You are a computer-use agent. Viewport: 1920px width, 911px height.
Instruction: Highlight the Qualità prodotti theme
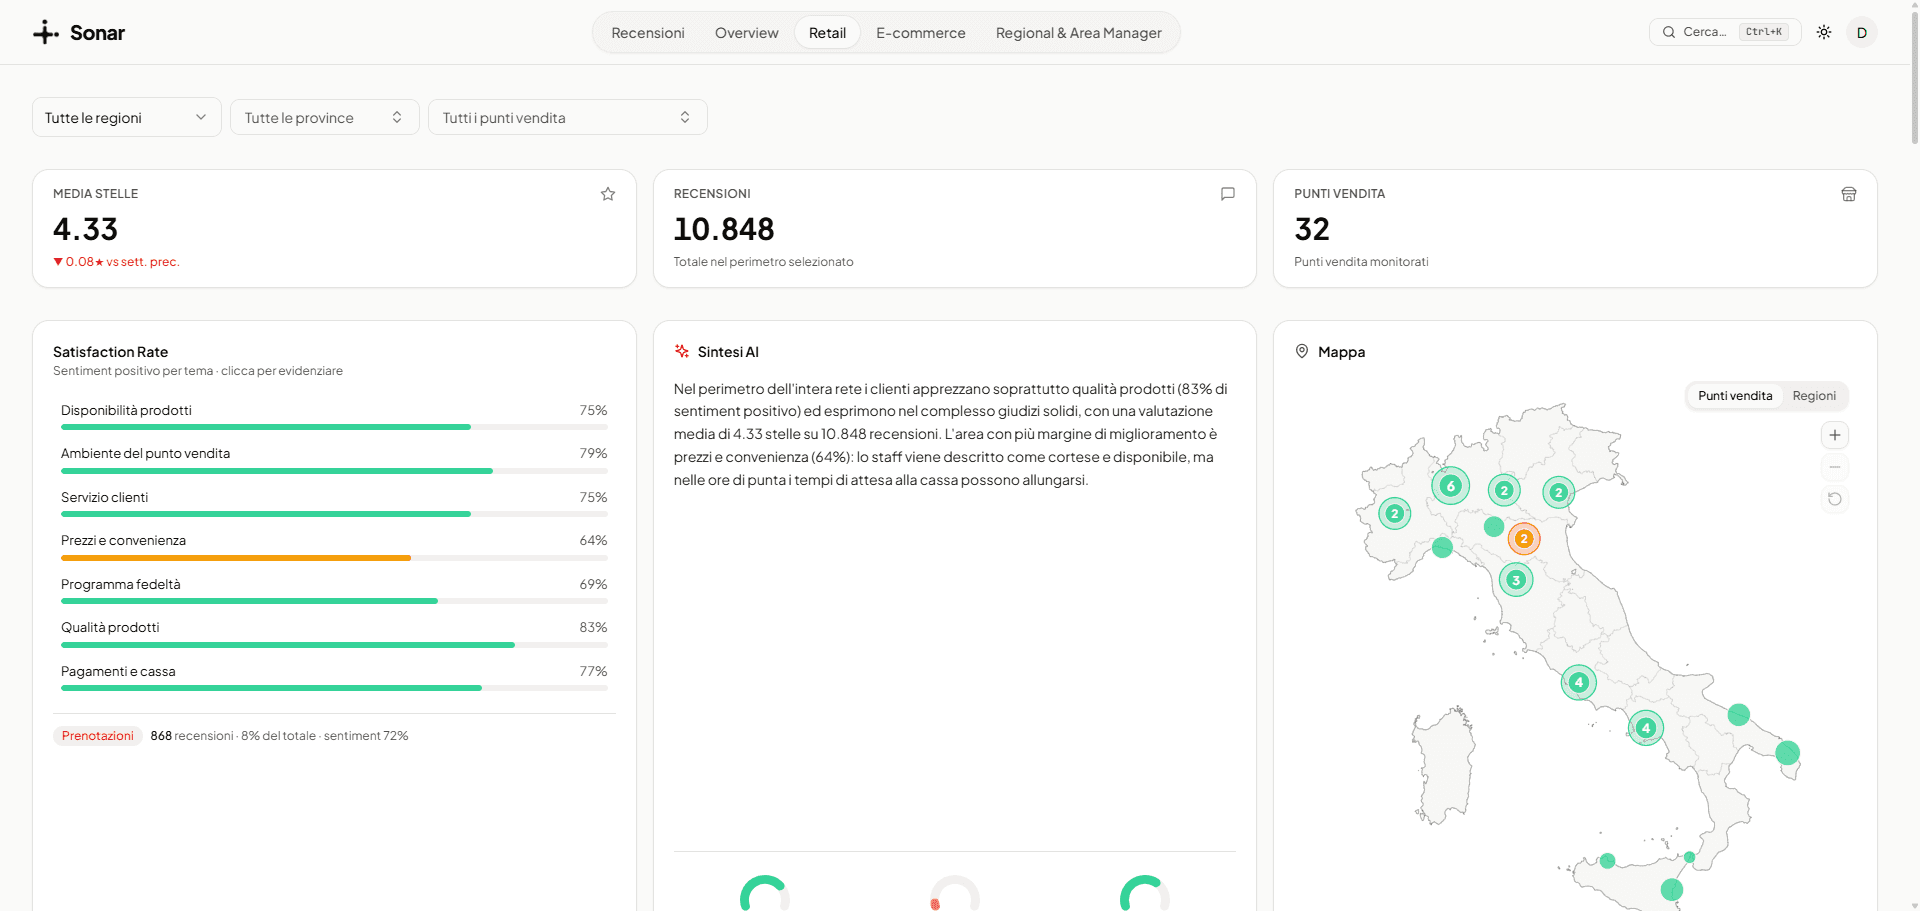(334, 634)
